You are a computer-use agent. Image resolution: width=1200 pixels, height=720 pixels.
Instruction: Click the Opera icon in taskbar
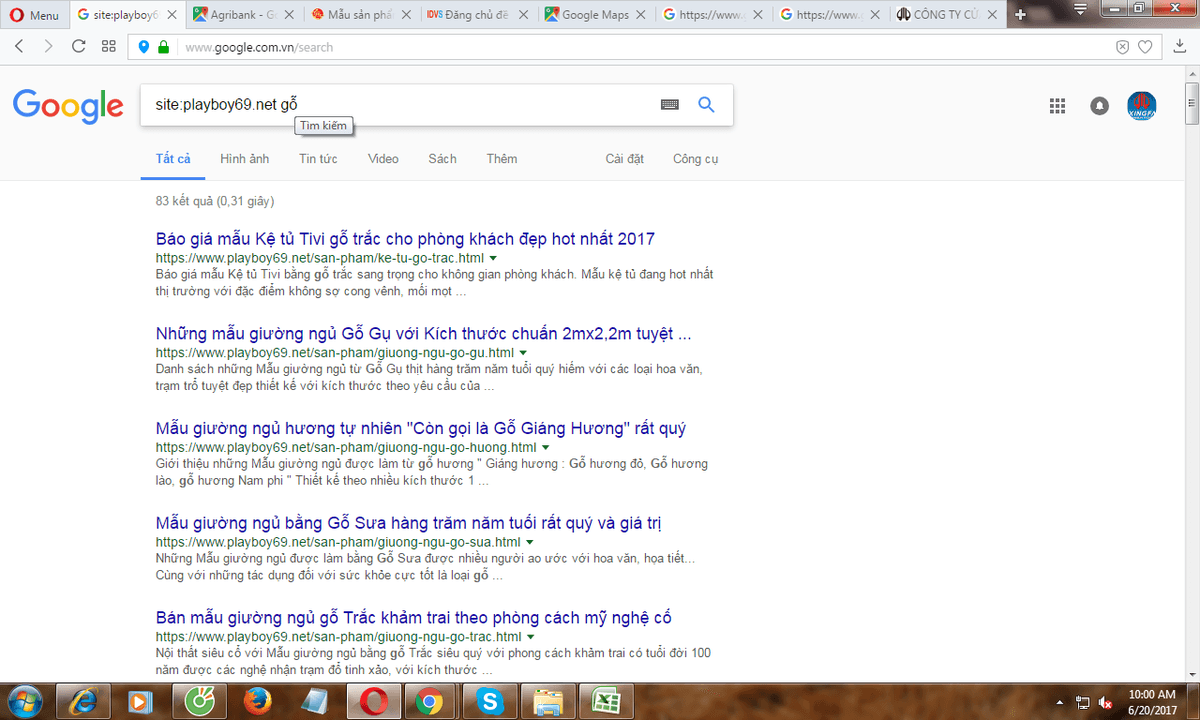tap(372, 701)
